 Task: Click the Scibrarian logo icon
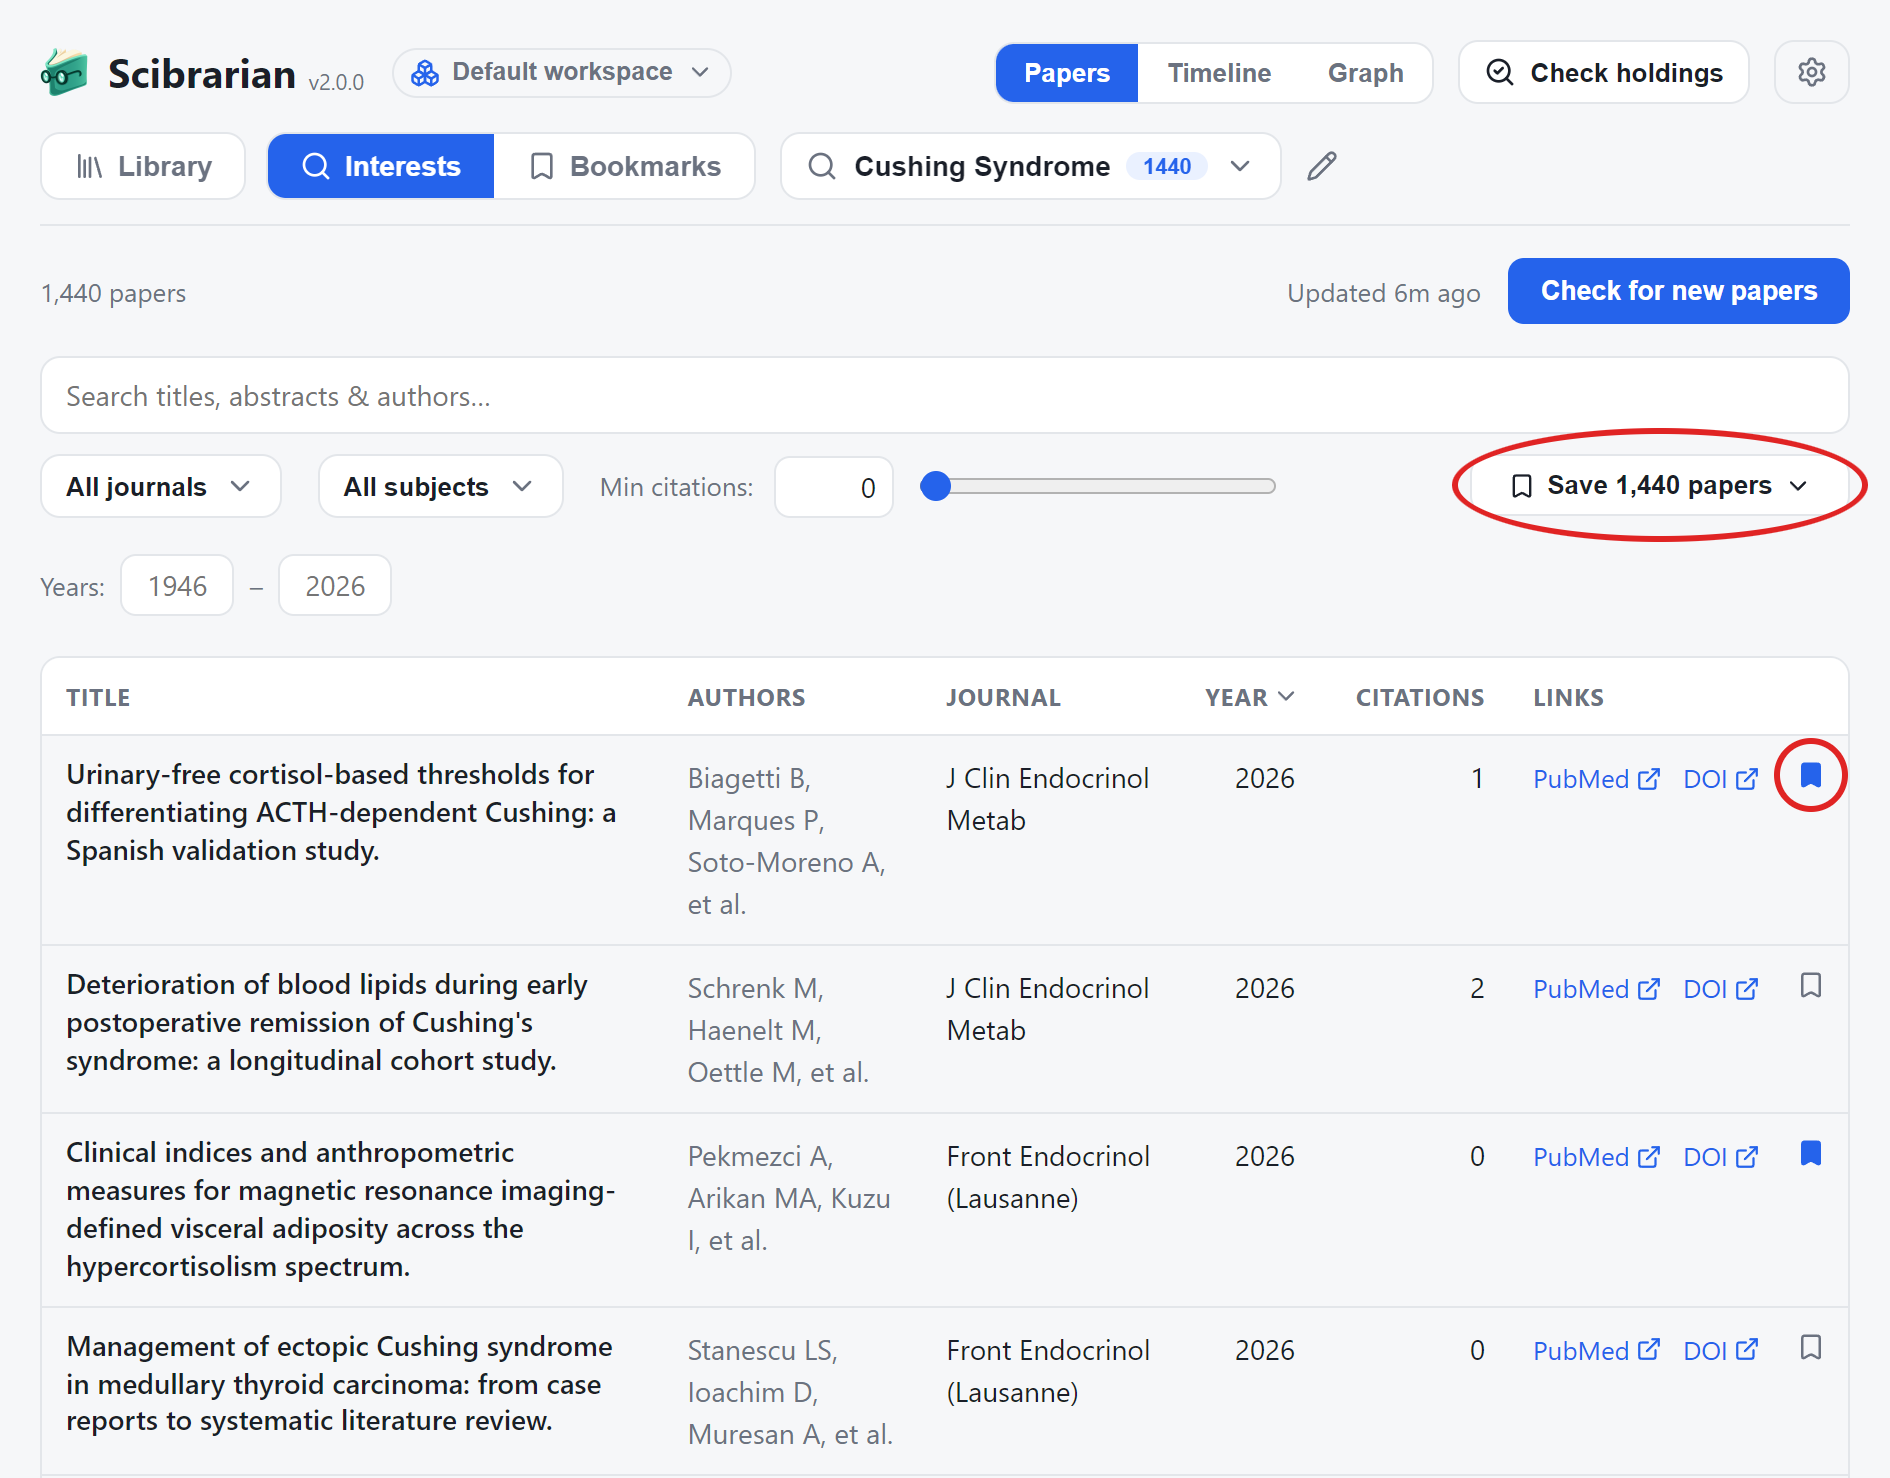coord(64,73)
